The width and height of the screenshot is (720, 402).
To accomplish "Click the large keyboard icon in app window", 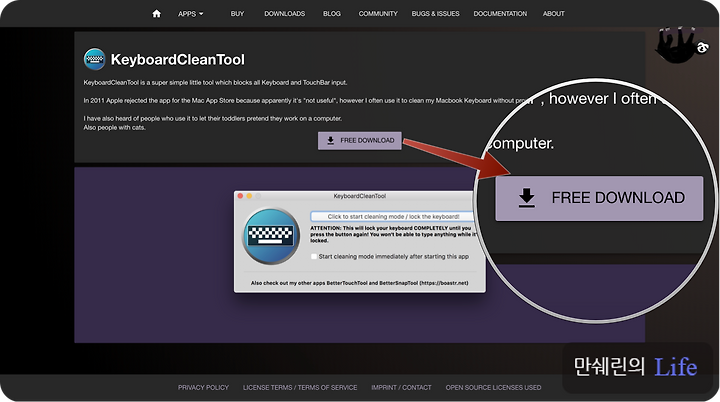I will click(271, 236).
